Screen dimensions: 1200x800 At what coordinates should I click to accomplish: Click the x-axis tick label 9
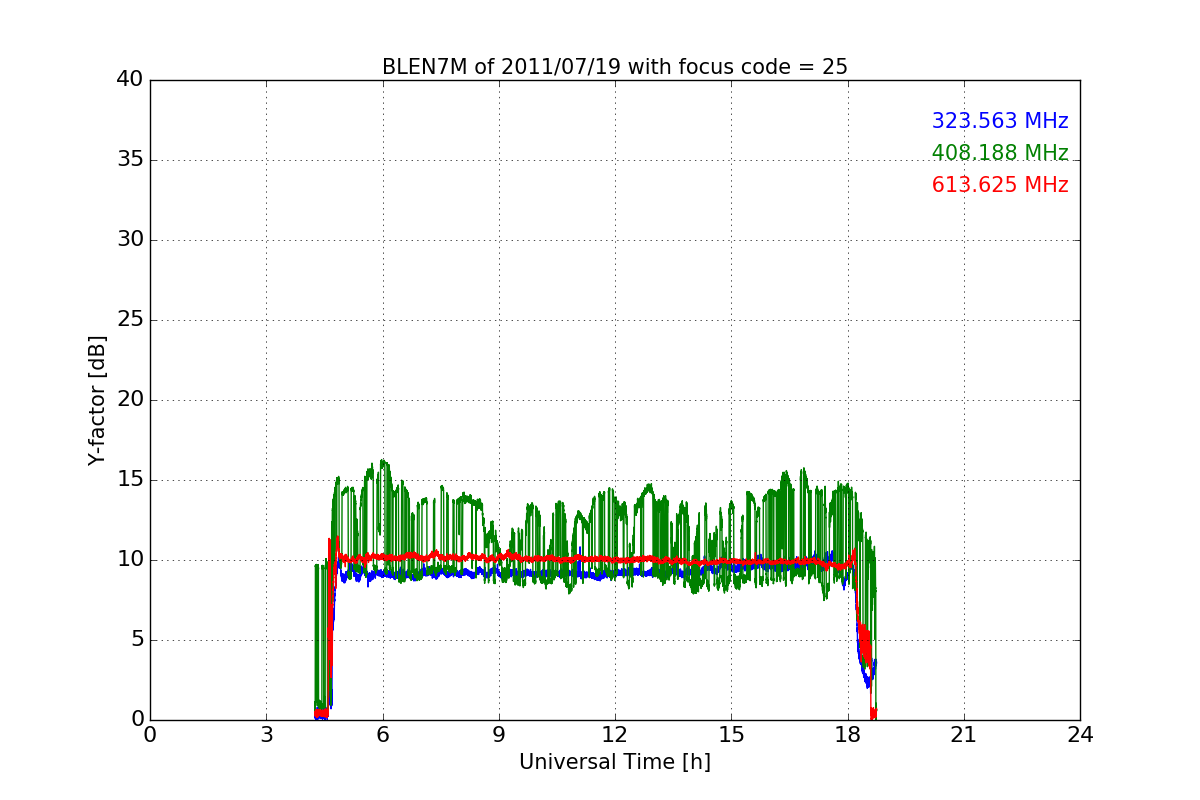click(x=499, y=735)
